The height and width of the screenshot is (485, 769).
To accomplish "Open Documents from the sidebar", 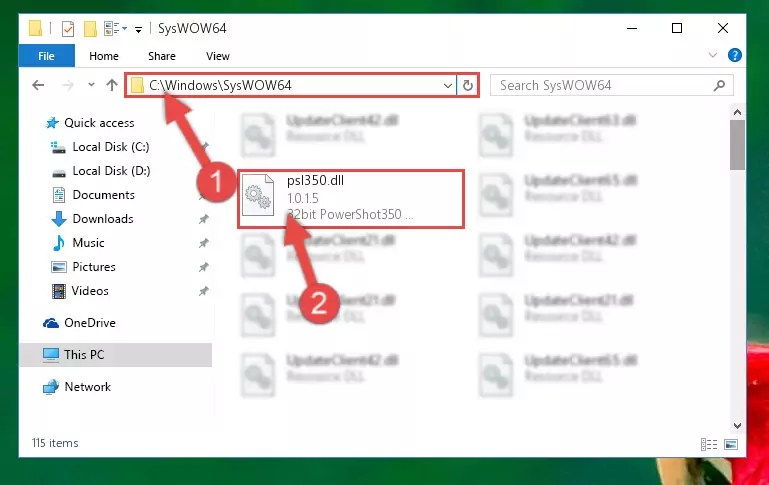I will click(103, 195).
